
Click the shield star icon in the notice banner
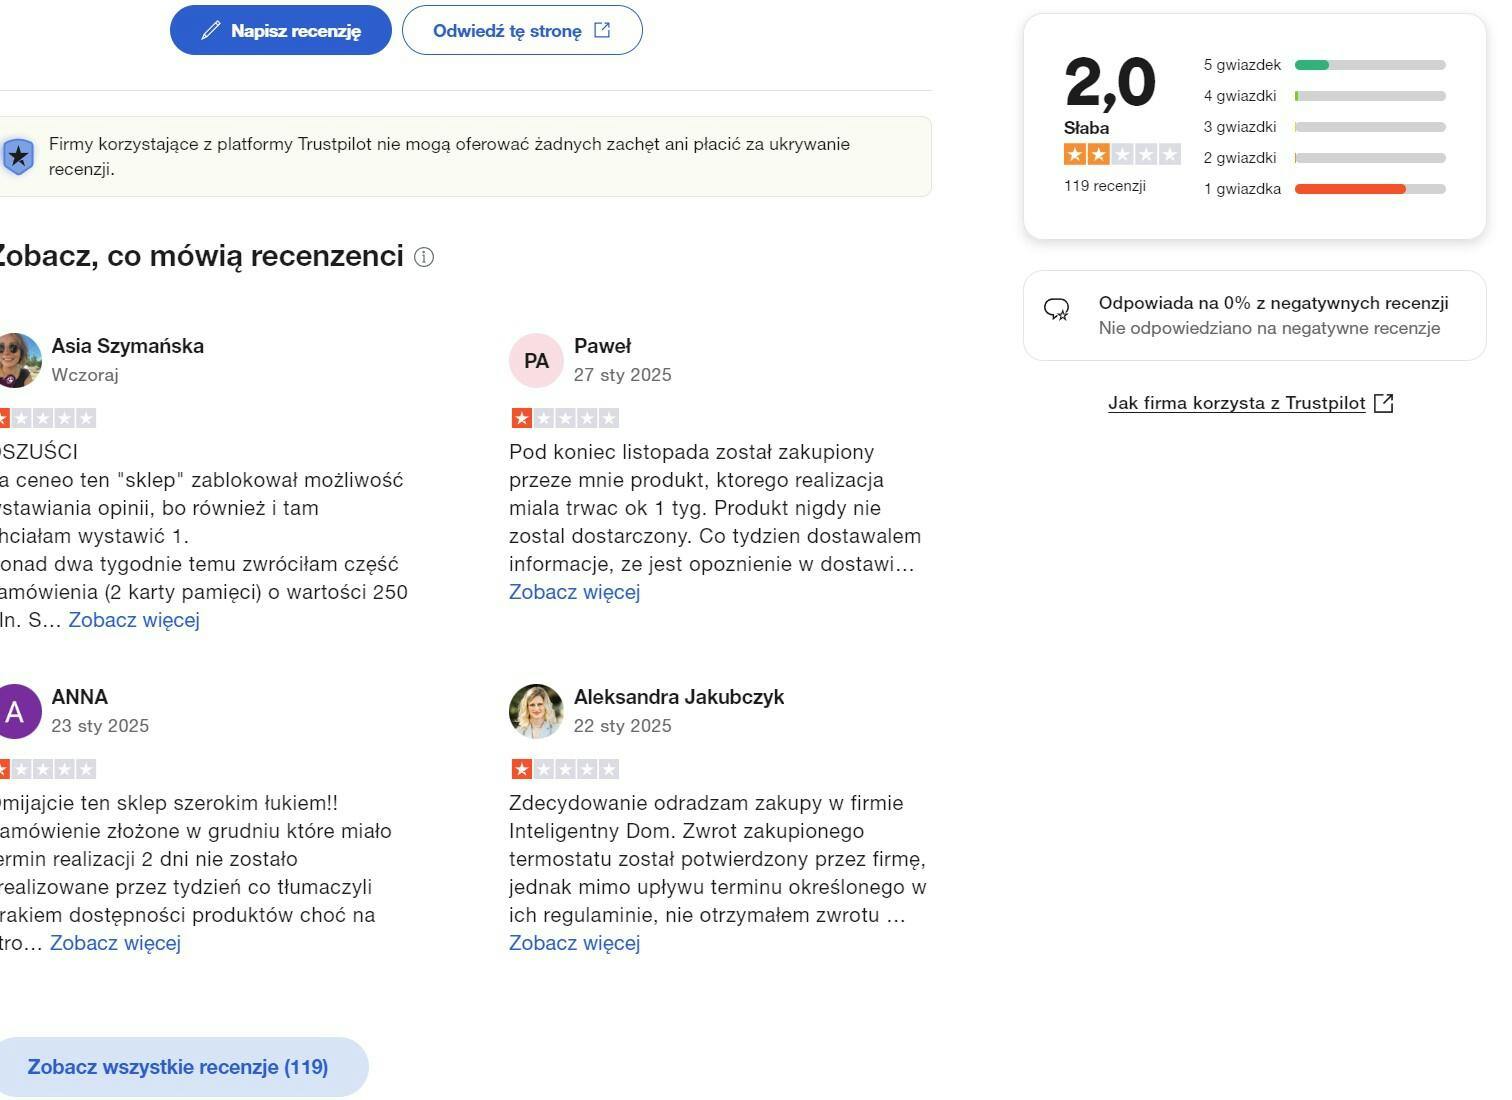point(18,157)
